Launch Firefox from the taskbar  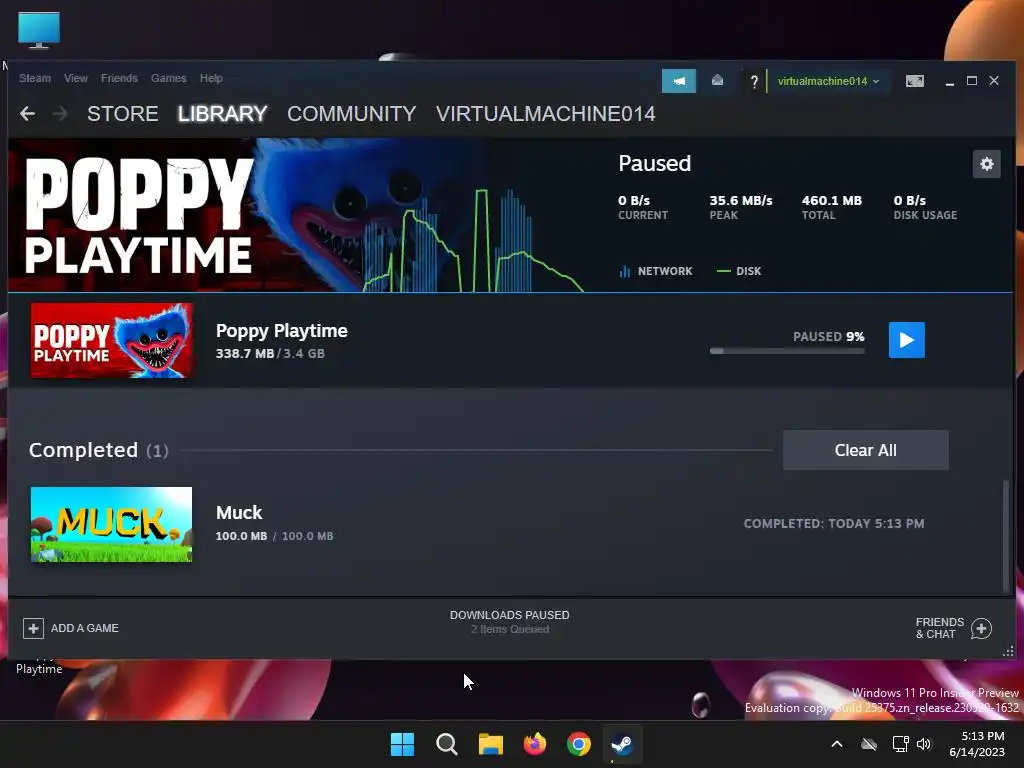point(535,744)
